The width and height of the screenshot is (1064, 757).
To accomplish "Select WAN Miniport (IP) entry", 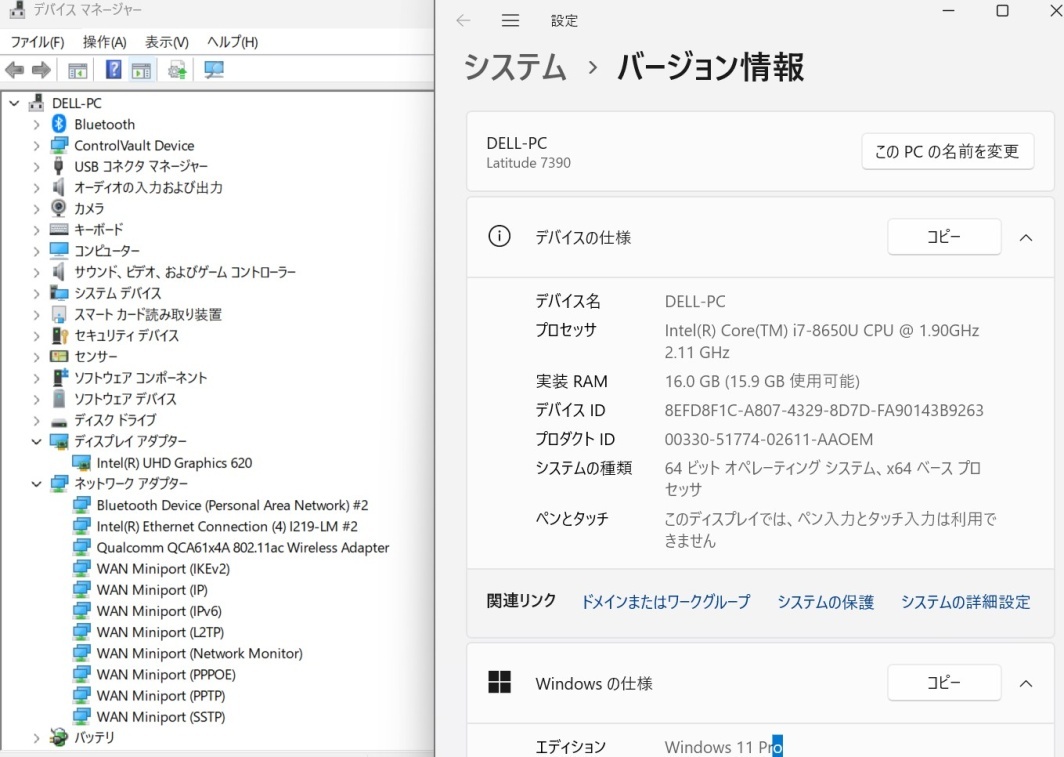I will [152, 590].
